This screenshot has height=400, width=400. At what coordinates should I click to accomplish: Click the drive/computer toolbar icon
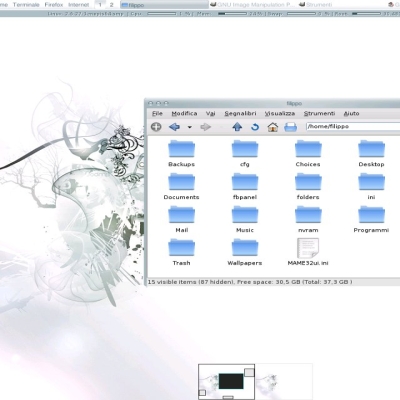[x=290, y=127]
